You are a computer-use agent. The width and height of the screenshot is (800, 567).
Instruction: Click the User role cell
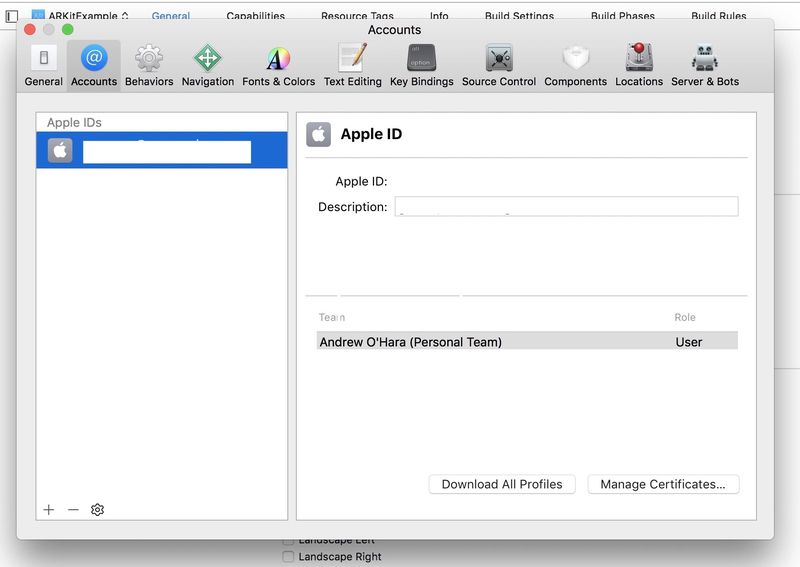pos(689,342)
